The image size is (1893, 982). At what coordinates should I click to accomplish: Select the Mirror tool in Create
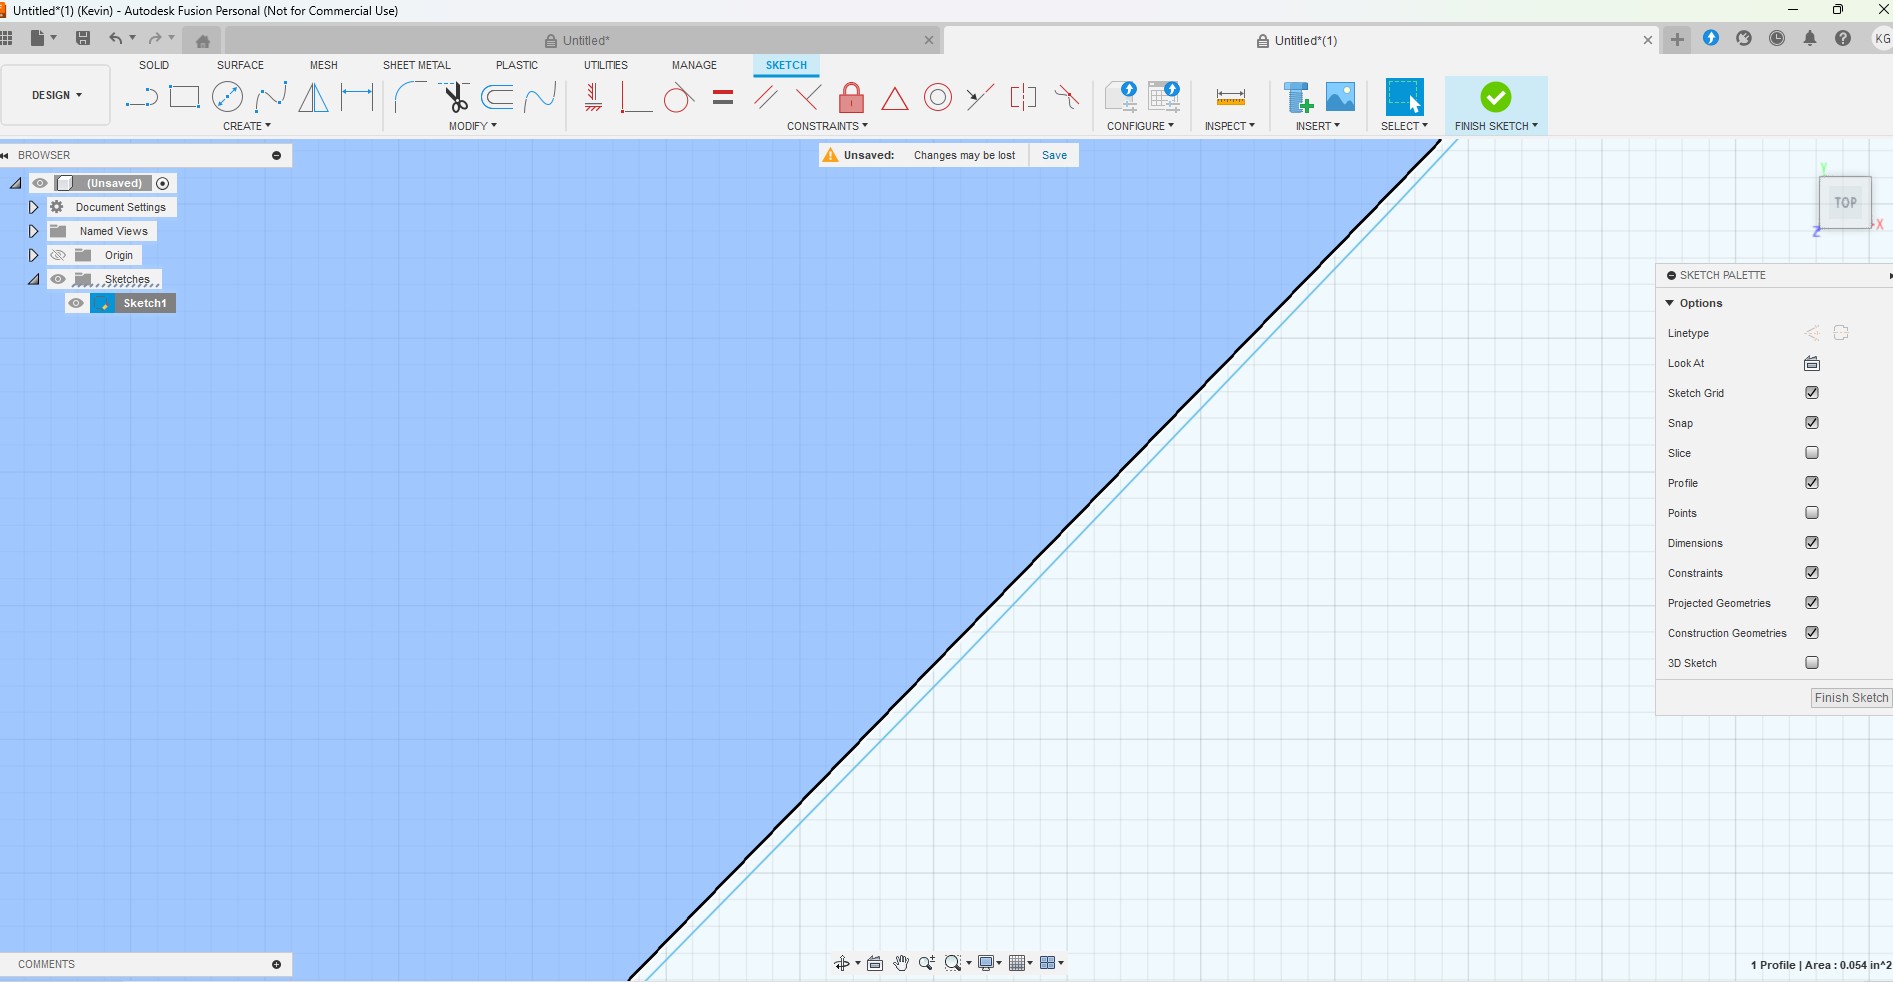click(313, 97)
